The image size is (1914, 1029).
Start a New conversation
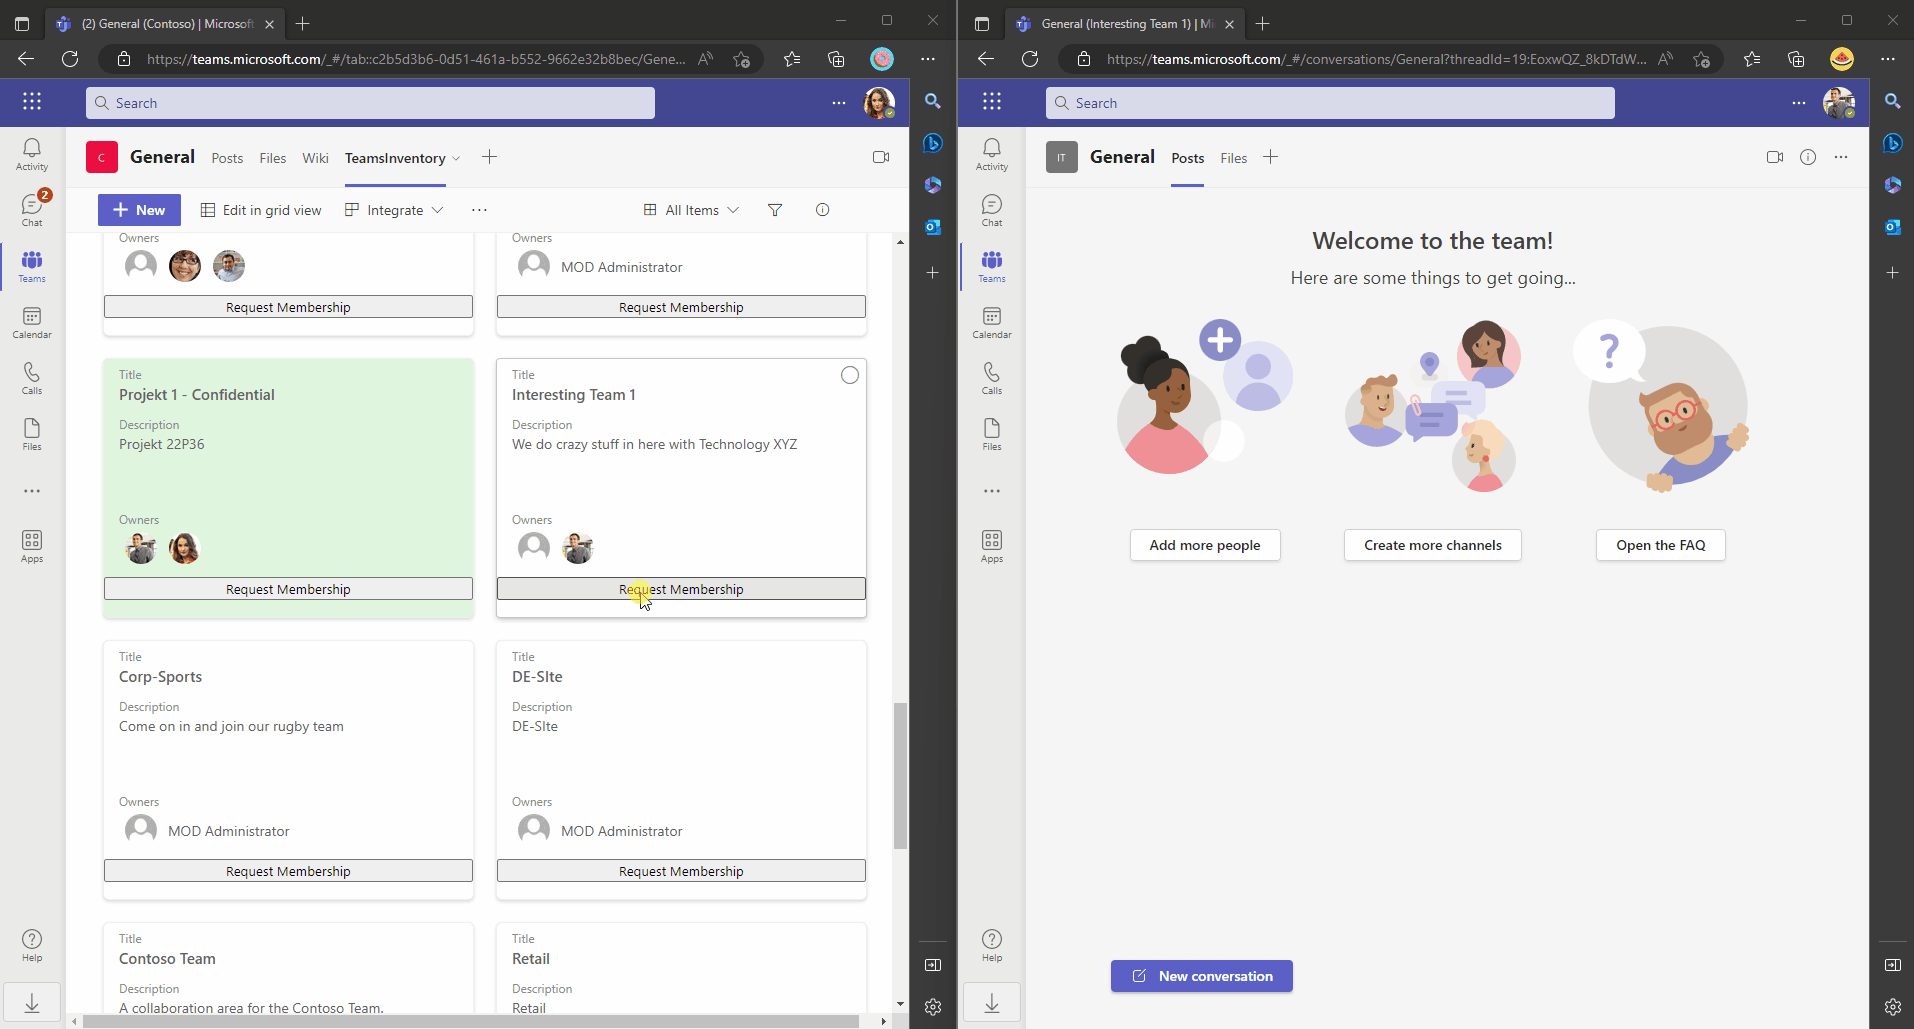(x=1202, y=976)
